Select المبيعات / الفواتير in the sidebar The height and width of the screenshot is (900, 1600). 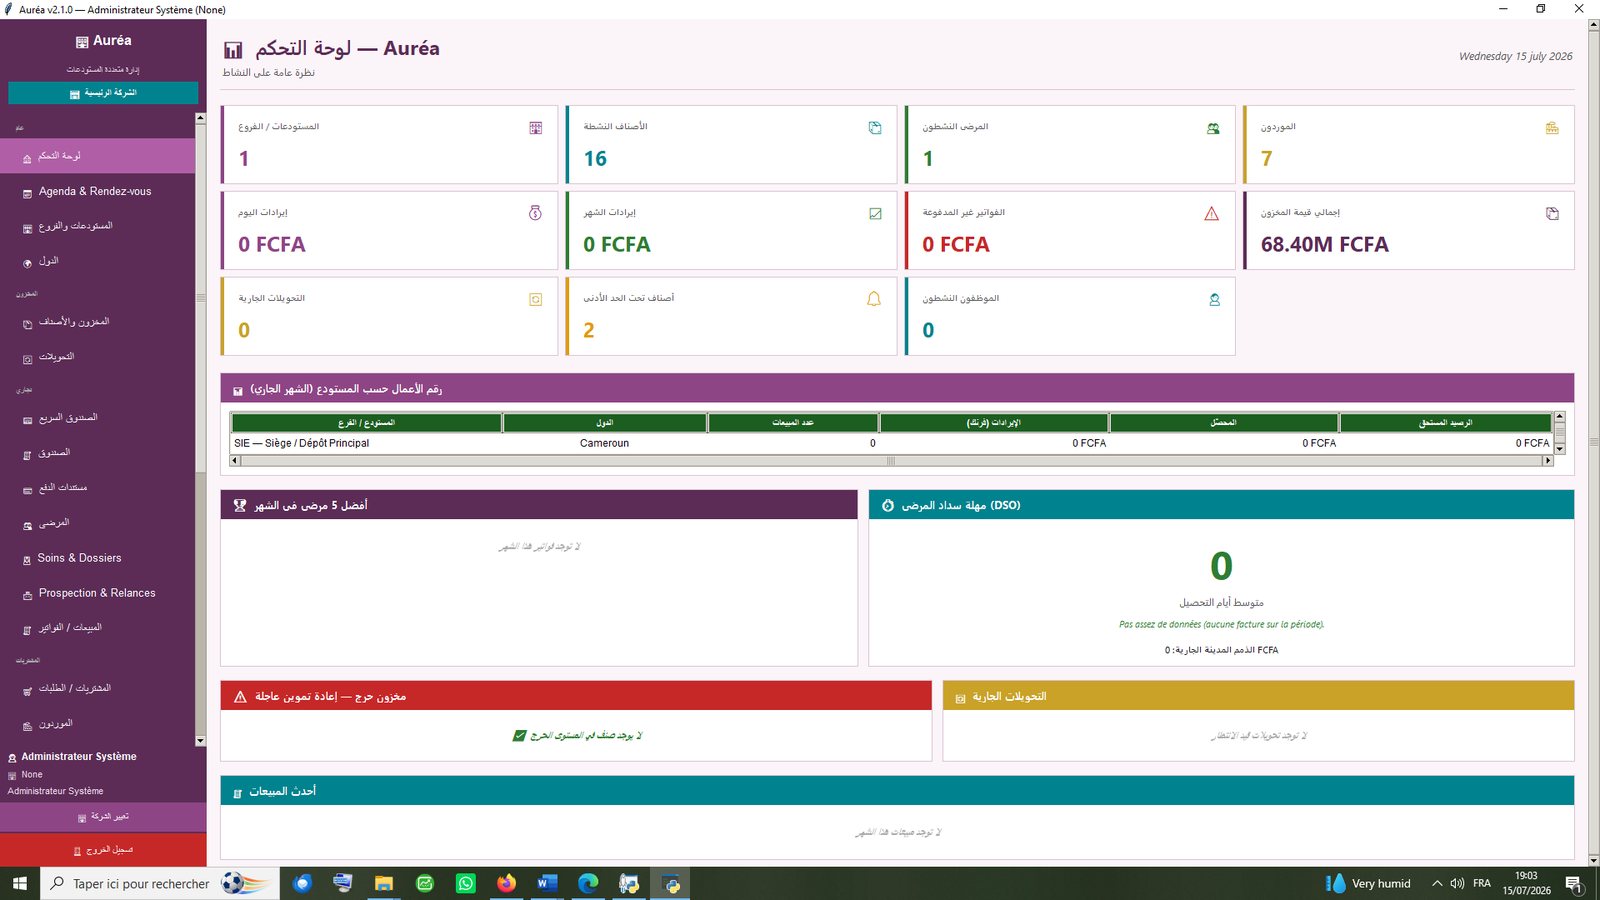pos(98,628)
